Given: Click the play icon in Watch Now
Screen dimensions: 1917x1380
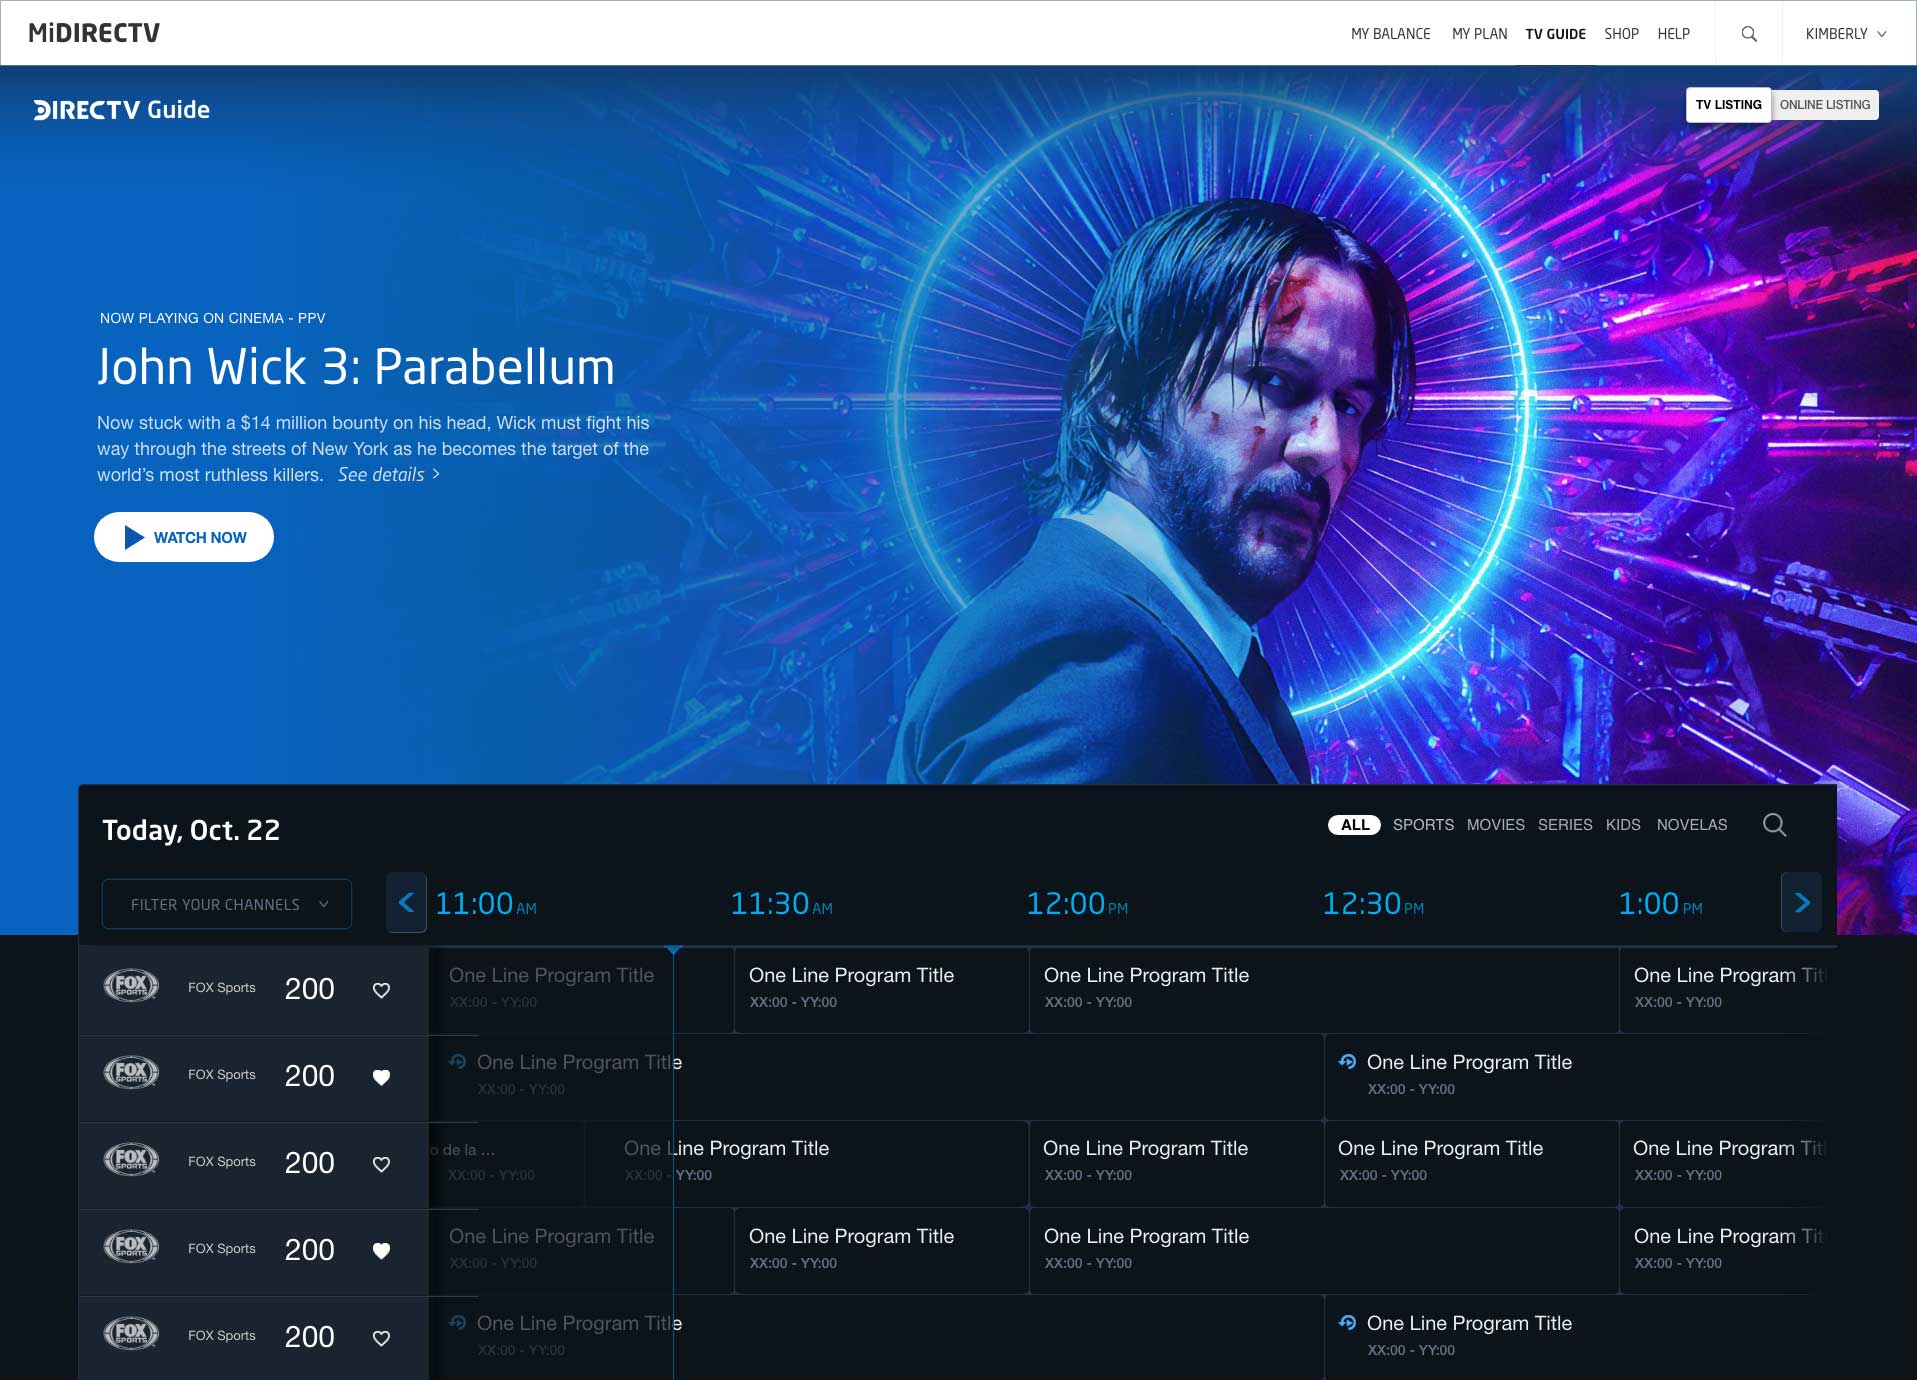Looking at the screenshot, I should (134, 538).
